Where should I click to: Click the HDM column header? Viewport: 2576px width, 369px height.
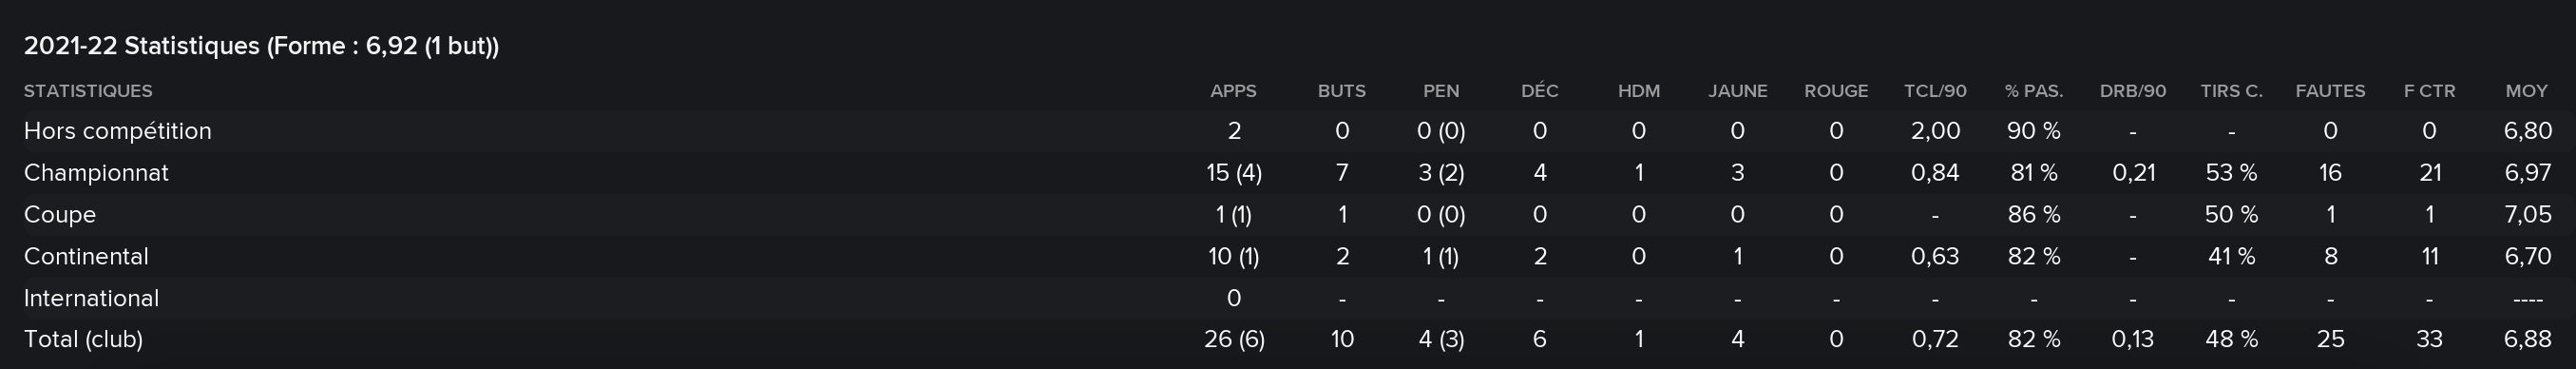(1639, 91)
